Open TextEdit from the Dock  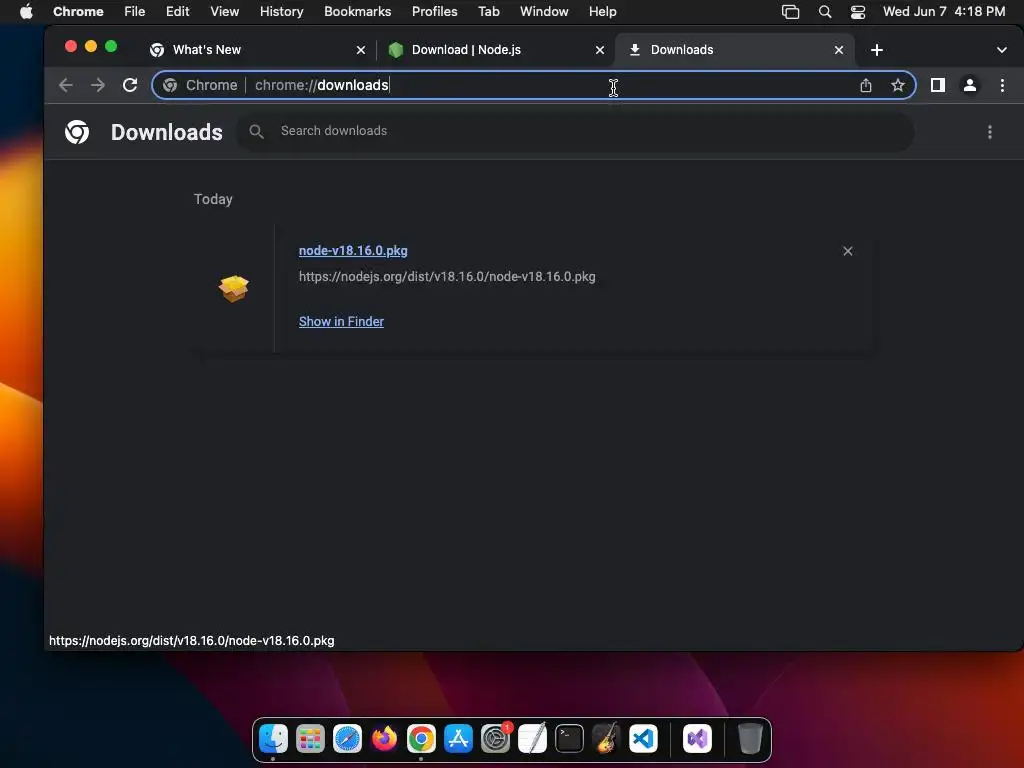coord(532,739)
